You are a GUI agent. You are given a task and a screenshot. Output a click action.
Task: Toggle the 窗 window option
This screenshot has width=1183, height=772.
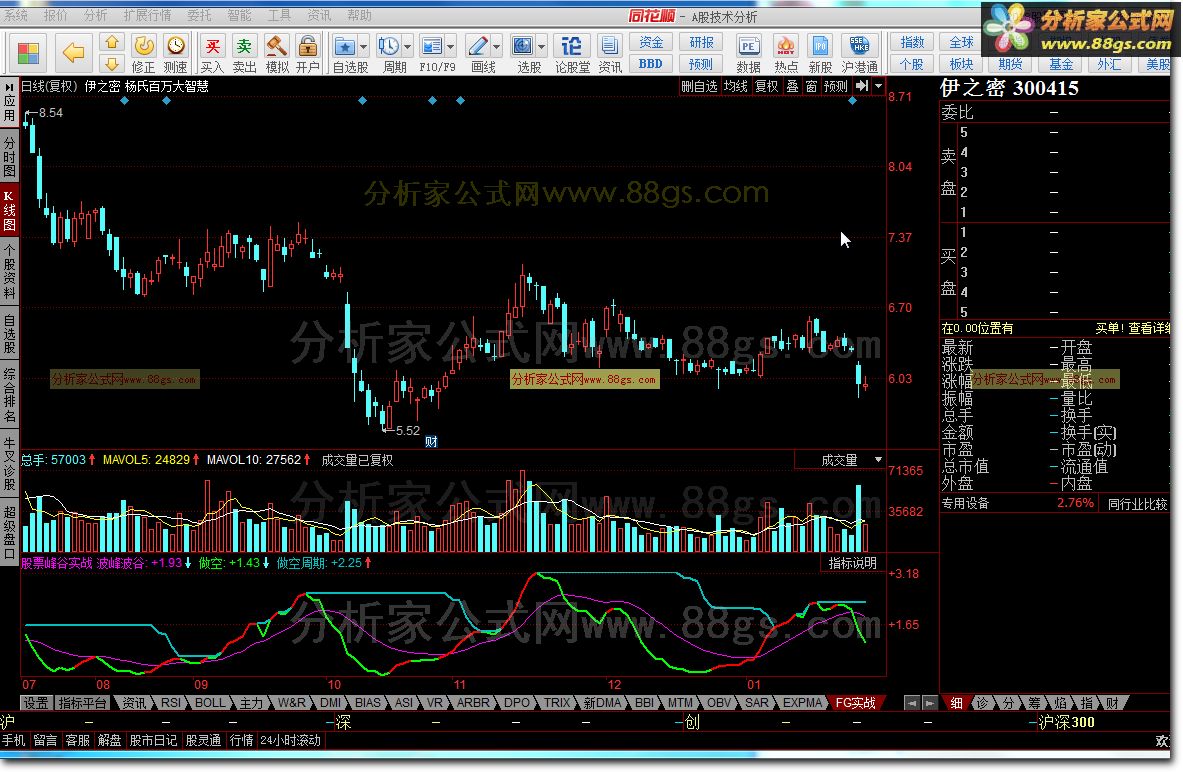811,86
